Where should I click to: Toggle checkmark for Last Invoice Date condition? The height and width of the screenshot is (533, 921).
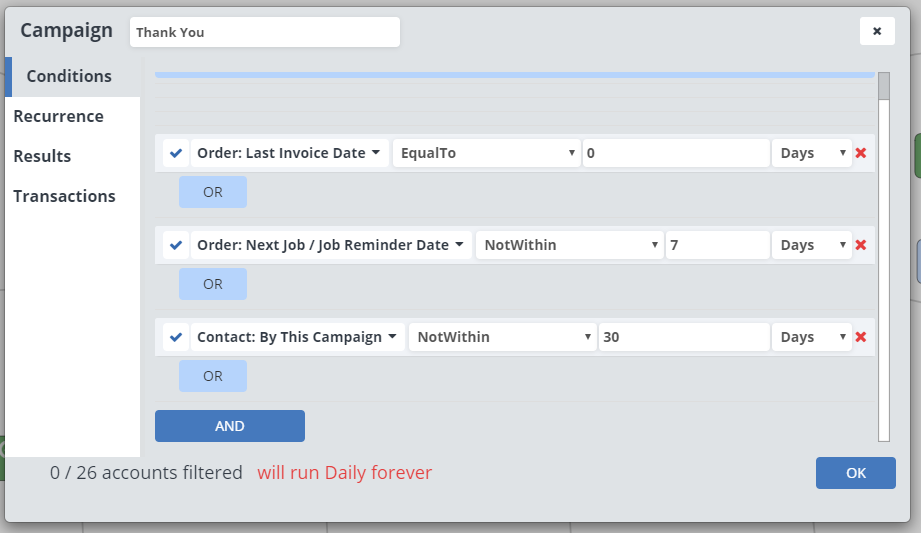click(176, 153)
